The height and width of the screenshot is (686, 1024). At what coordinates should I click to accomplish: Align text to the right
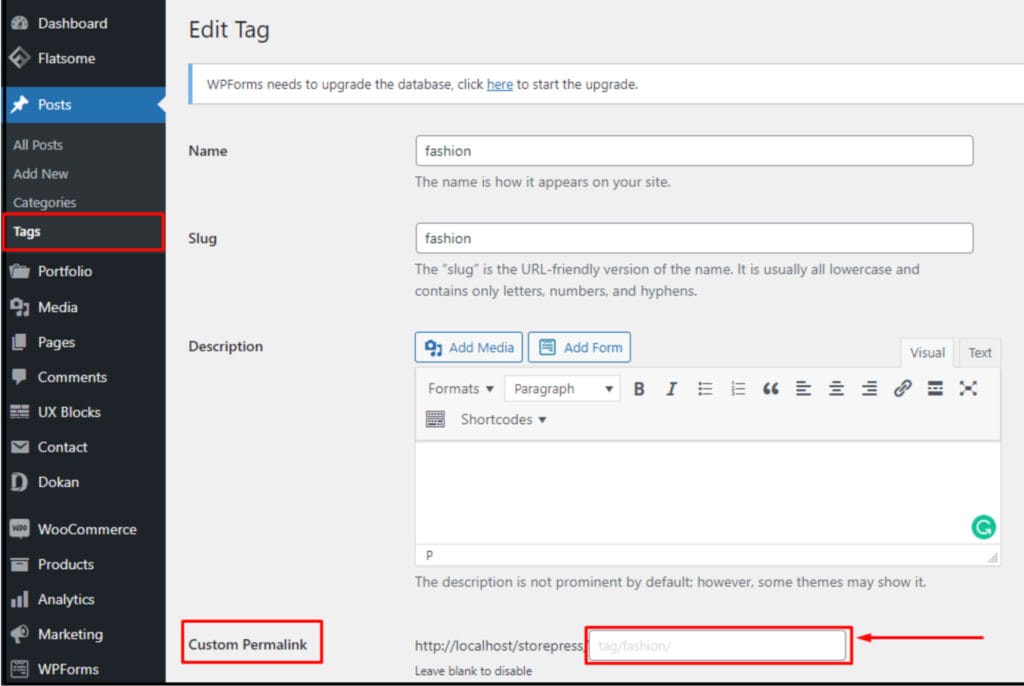[869, 389]
